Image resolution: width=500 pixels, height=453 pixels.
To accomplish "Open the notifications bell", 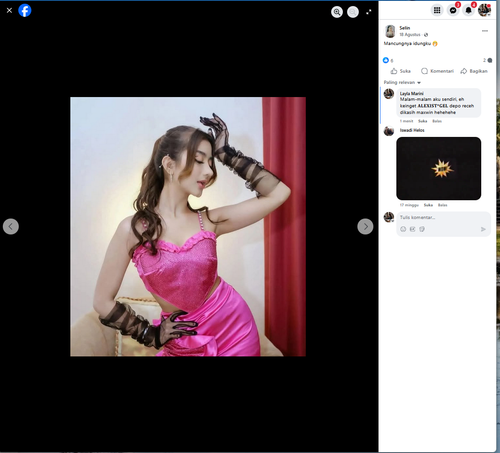I will (x=469, y=10).
